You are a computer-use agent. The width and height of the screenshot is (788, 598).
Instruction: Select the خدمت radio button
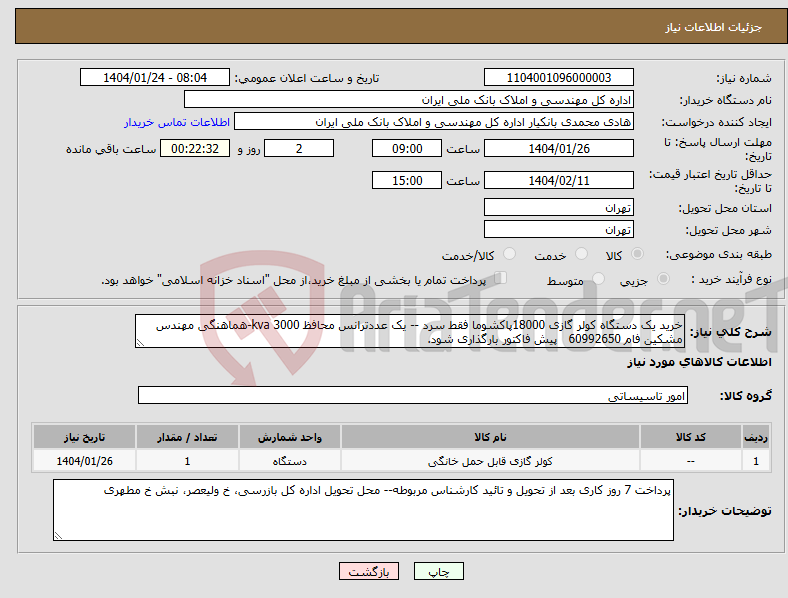[581, 254]
